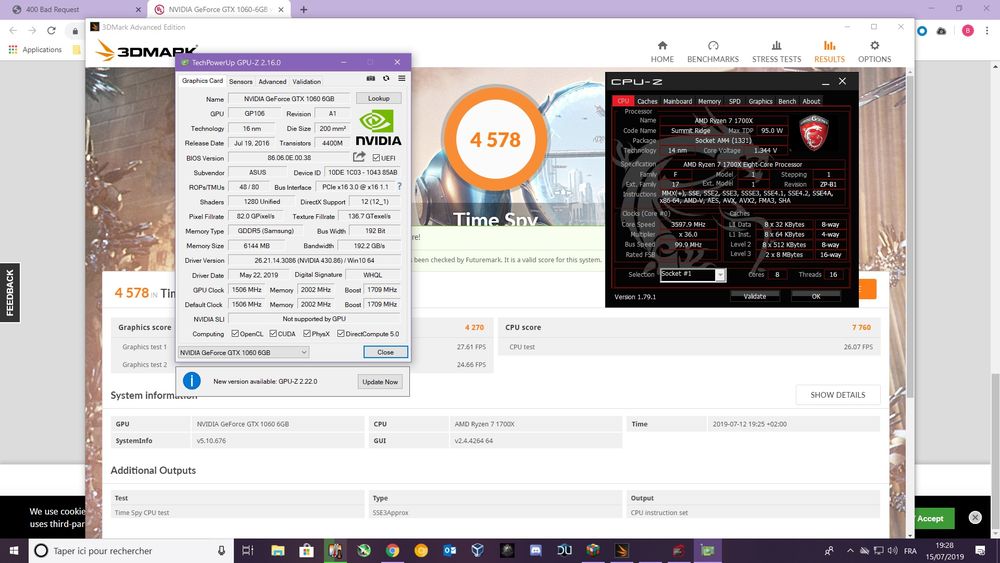This screenshot has height=563, width=1000.
Task: Toggle the CUDA checkbox
Action: click(x=273, y=333)
